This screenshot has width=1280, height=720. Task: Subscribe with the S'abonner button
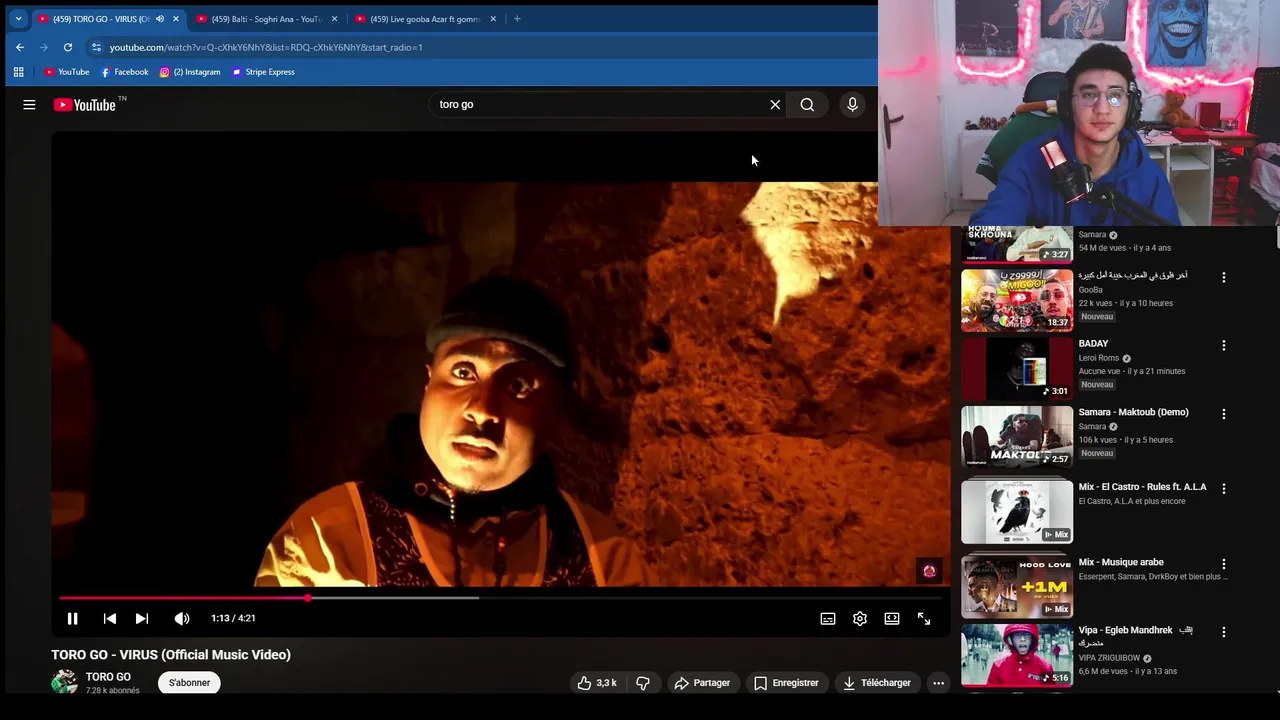click(189, 683)
